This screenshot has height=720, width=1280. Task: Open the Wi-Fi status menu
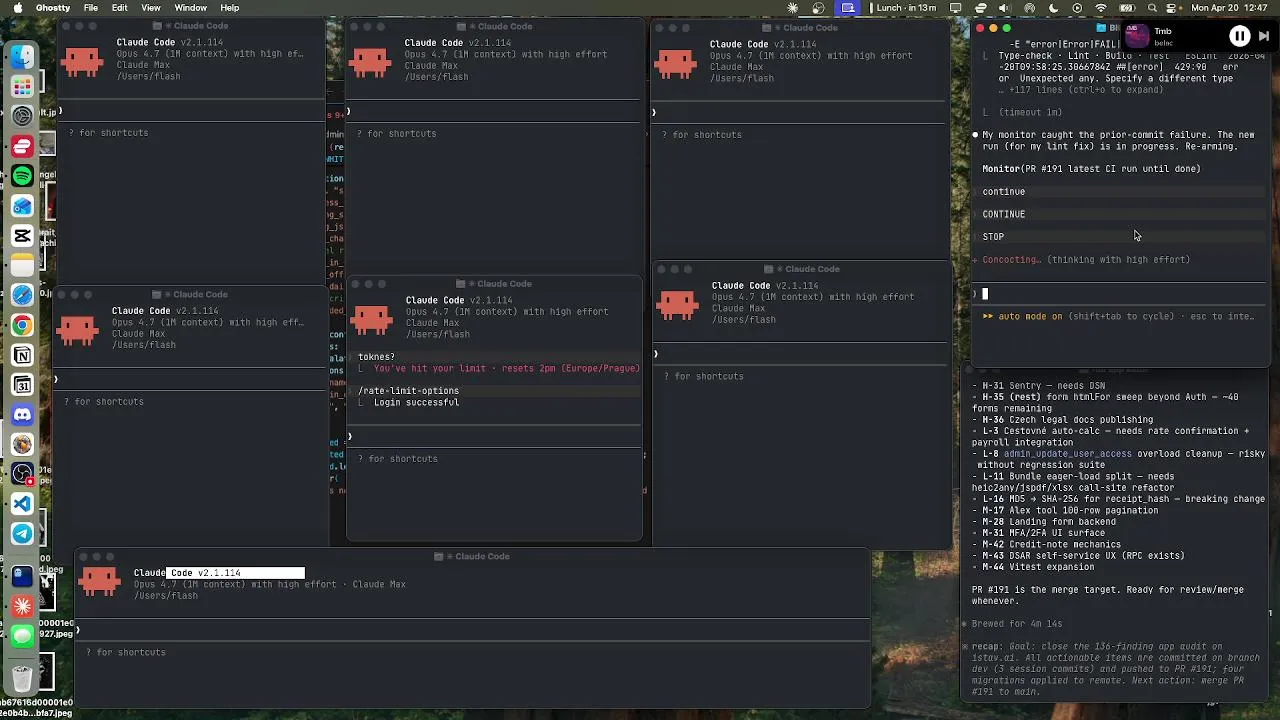[x=1101, y=8]
